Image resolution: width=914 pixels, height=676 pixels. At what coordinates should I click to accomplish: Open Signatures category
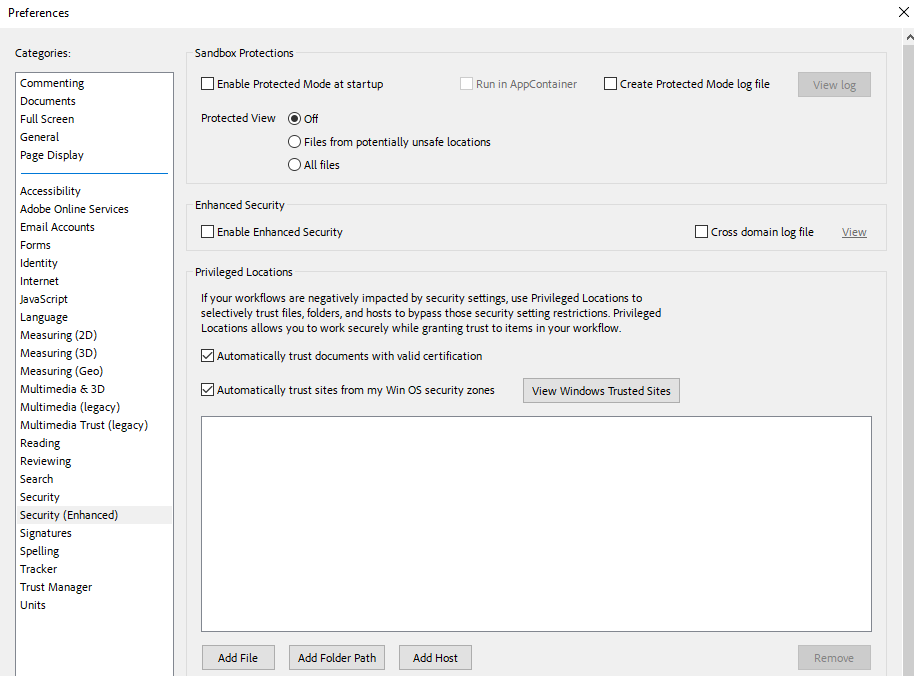(94, 533)
